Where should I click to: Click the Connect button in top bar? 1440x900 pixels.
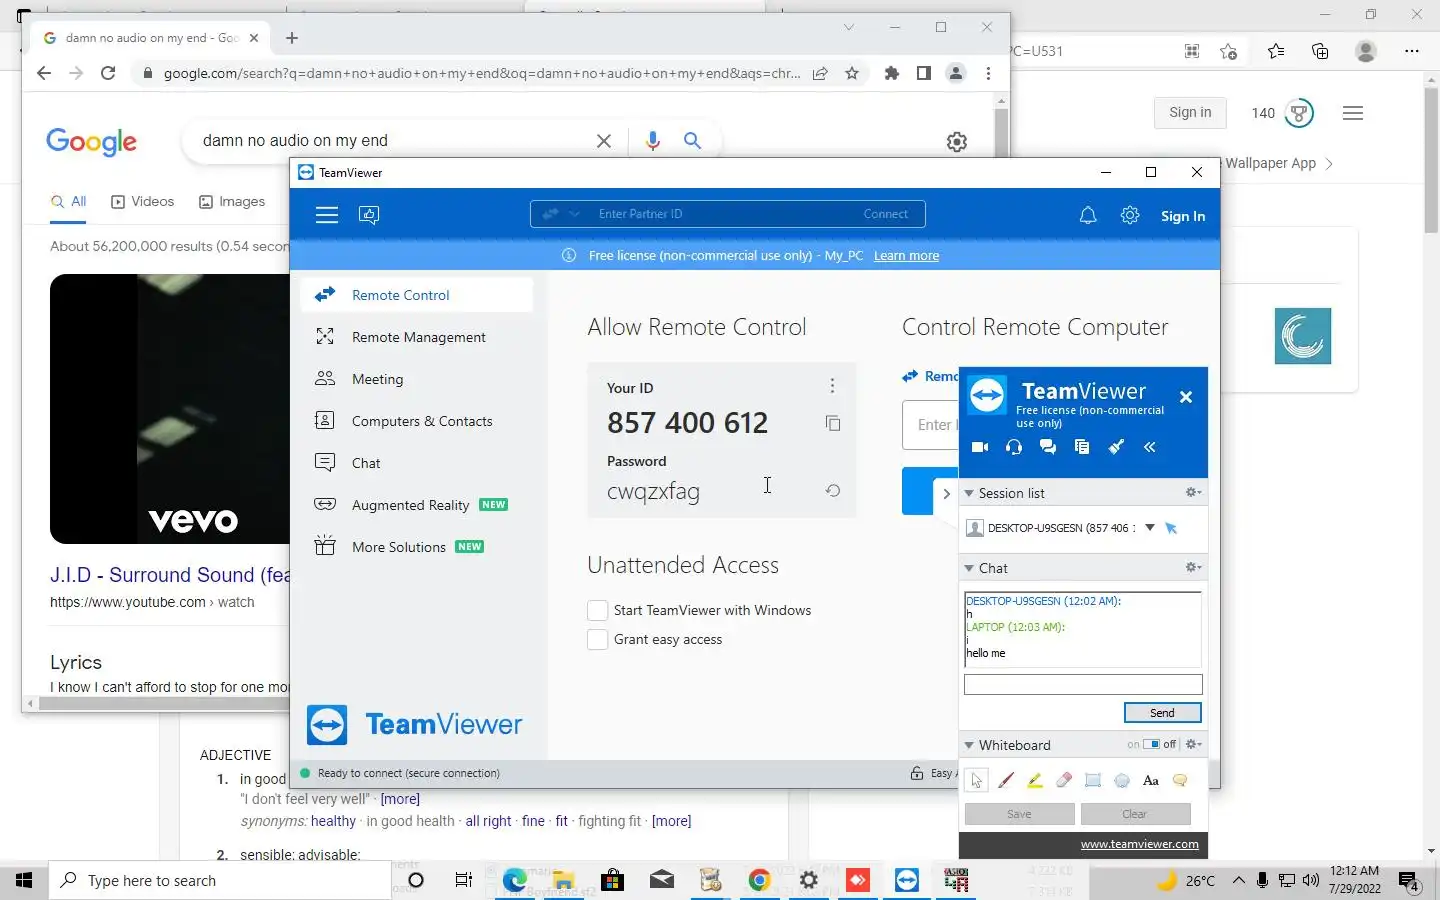coord(886,214)
